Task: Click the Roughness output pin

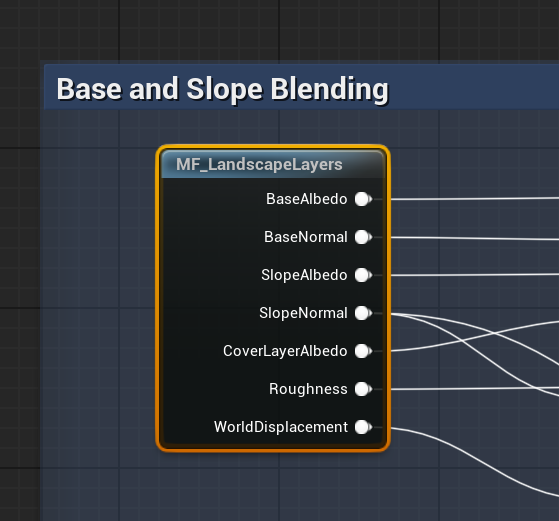Action: 363,389
